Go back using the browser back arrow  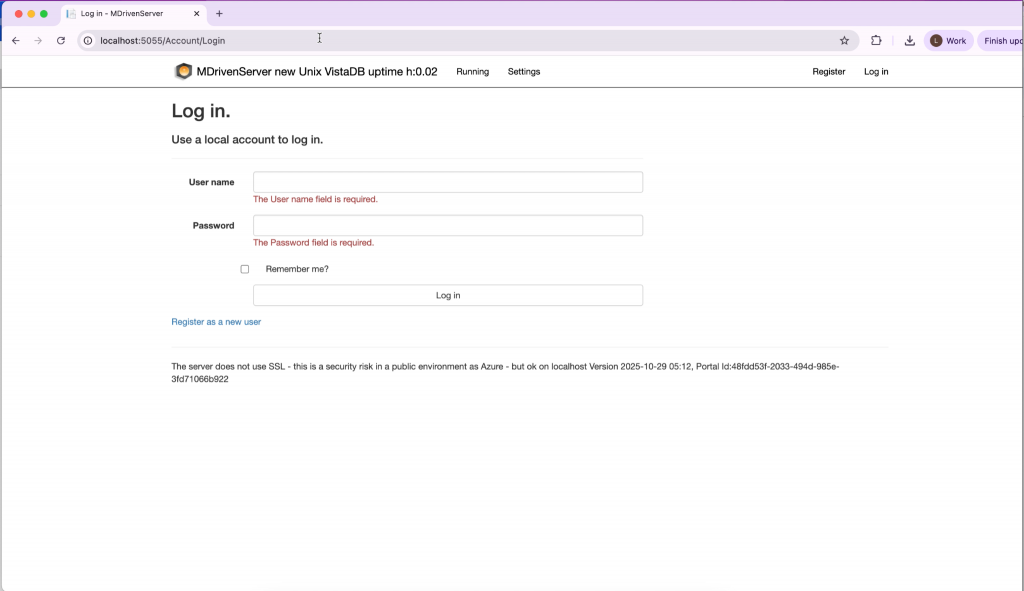pos(15,41)
